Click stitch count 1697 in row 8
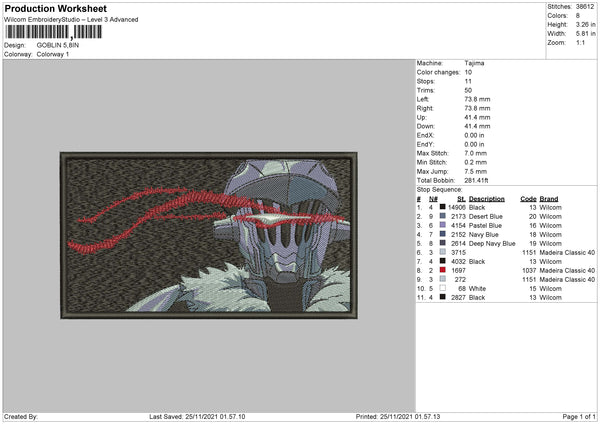The height and width of the screenshot is (424, 600). (x=458, y=271)
